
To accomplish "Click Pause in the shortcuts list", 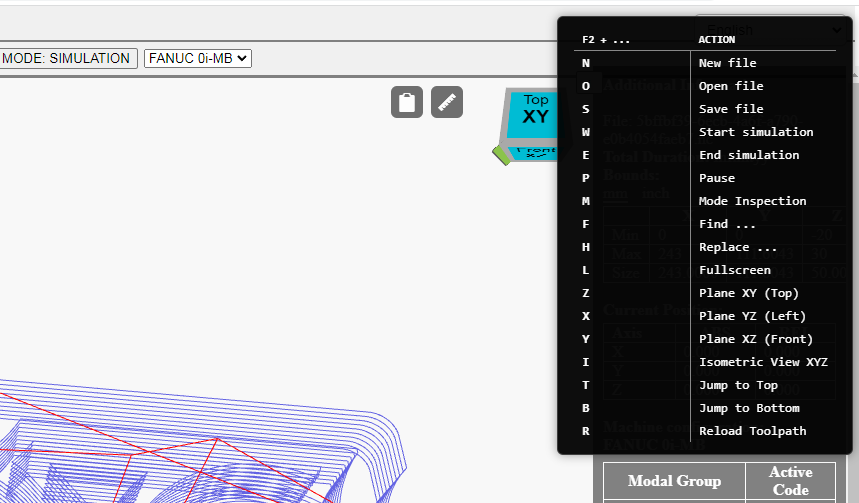I will pyautogui.click(x=717, y=178).
